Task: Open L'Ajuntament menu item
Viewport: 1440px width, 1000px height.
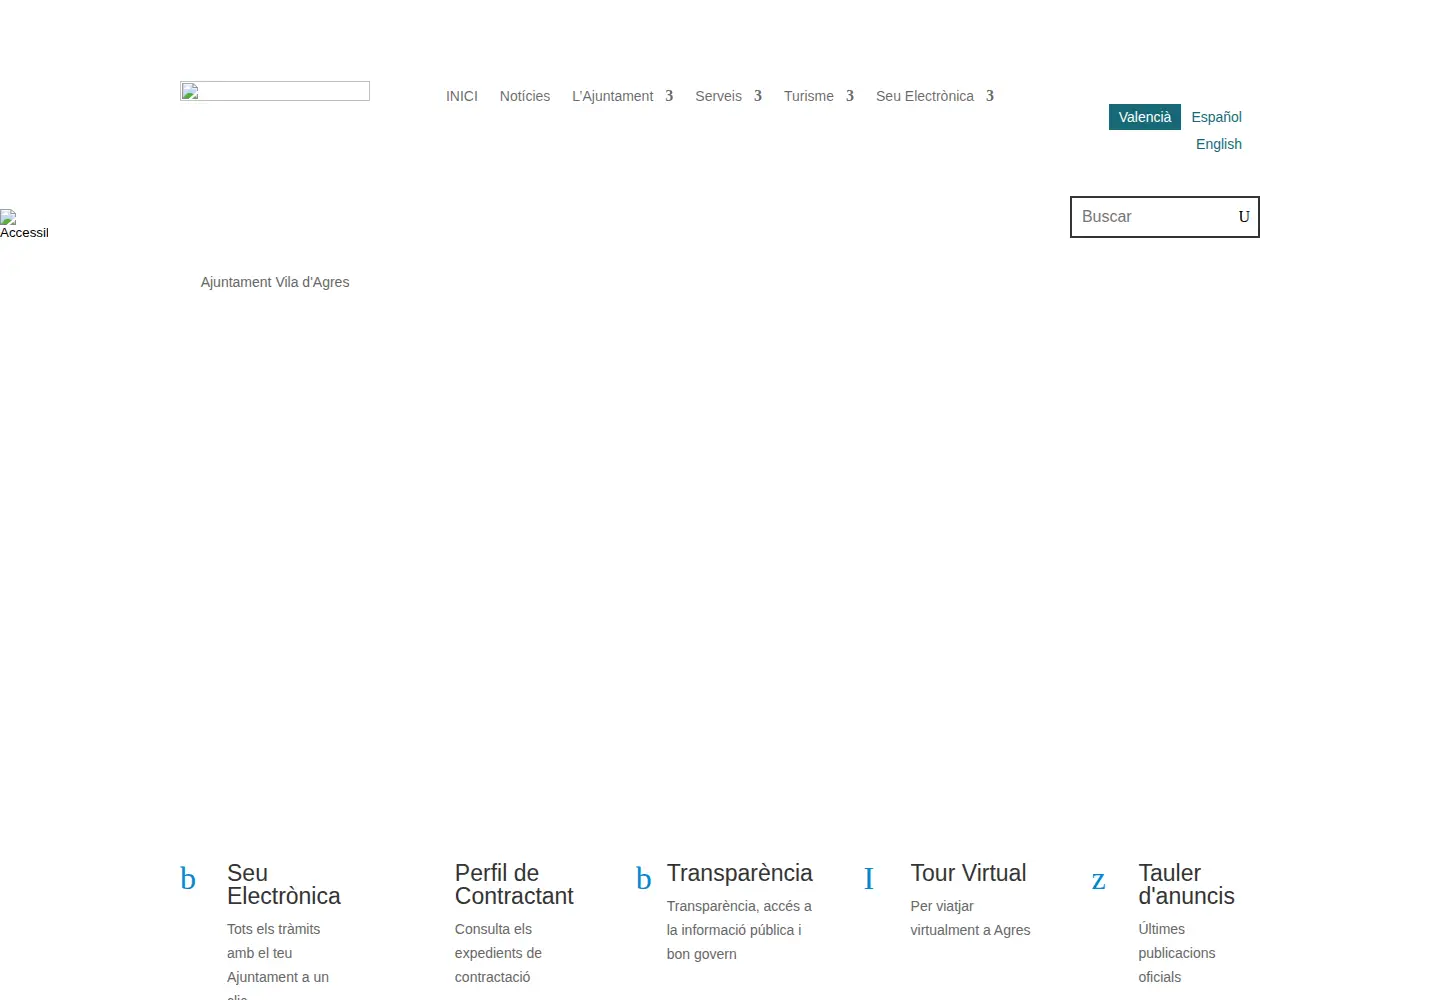Action: (612, 96)
